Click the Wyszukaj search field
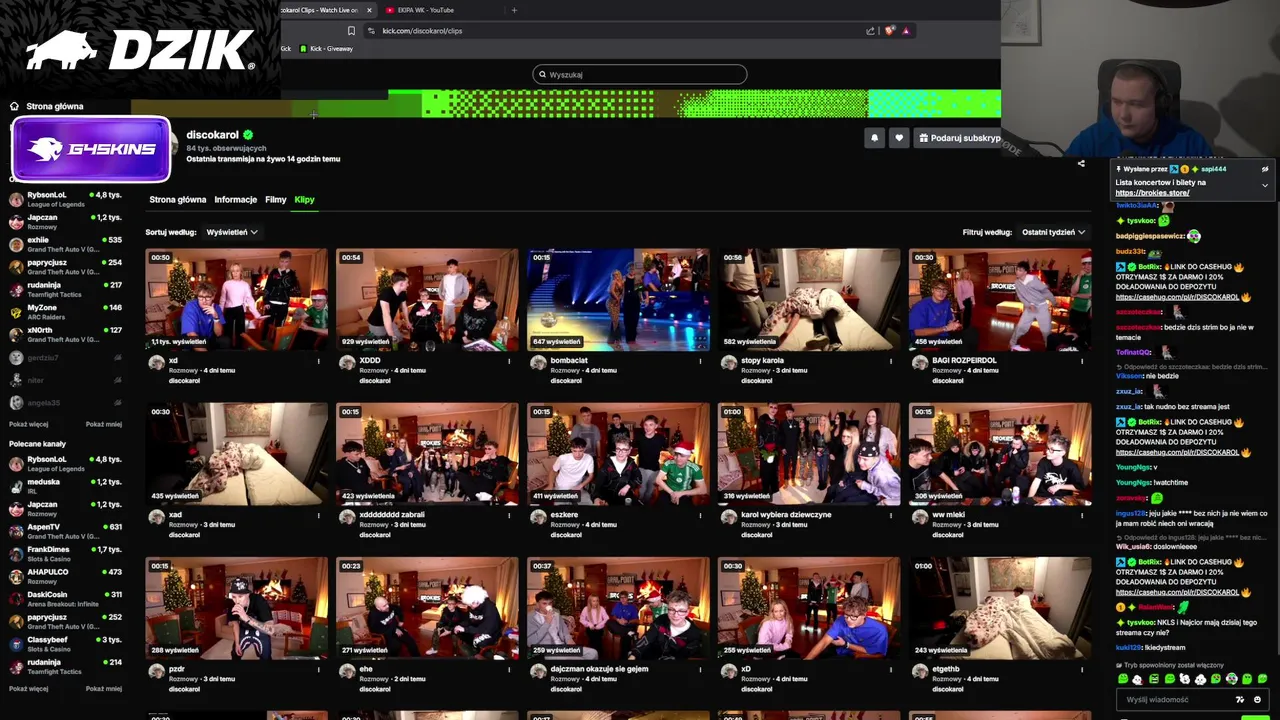Image resolution: width=1280 pixels, height=720 pixels. click(x=640, y=74)
